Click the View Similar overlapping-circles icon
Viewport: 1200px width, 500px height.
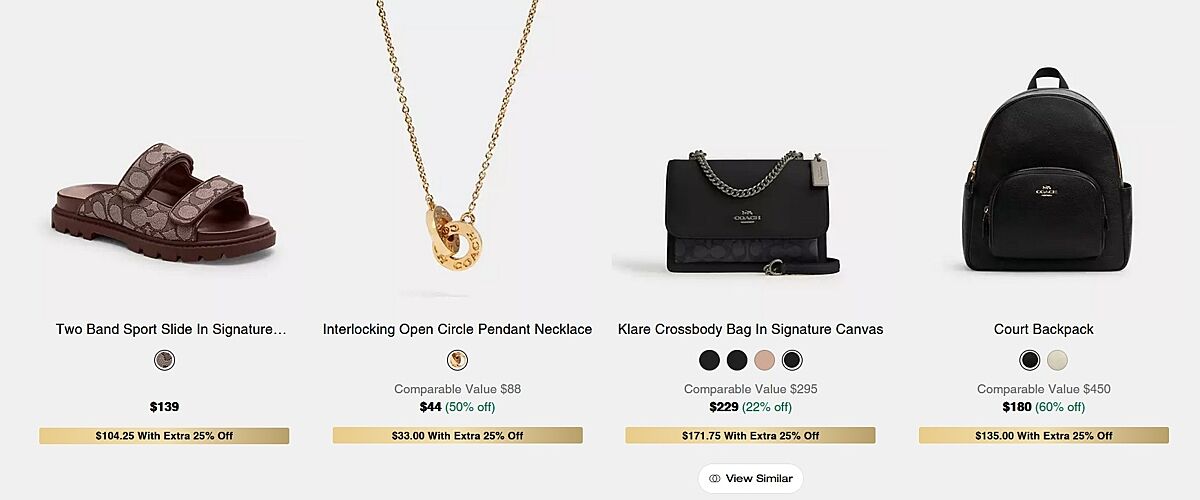pyautogui.click(x=714, y=479)
